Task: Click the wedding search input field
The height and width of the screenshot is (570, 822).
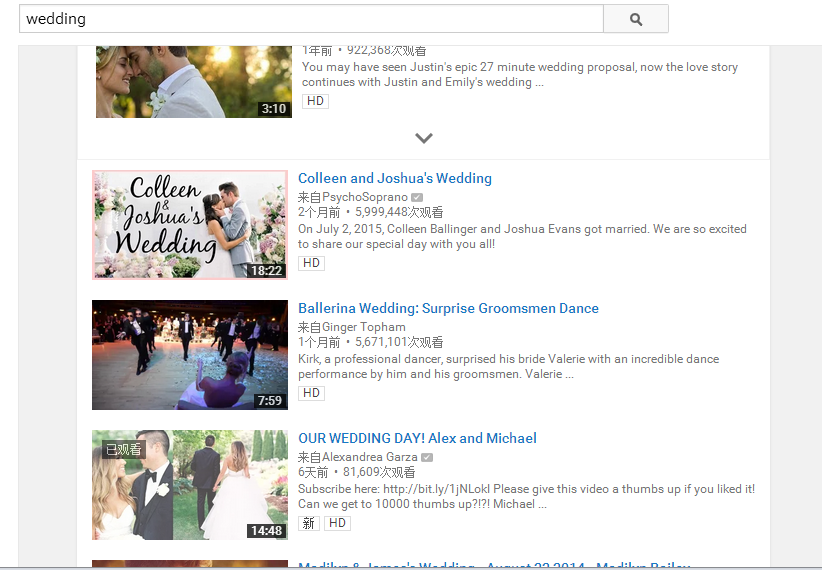Action: click(x=310, y=19)
